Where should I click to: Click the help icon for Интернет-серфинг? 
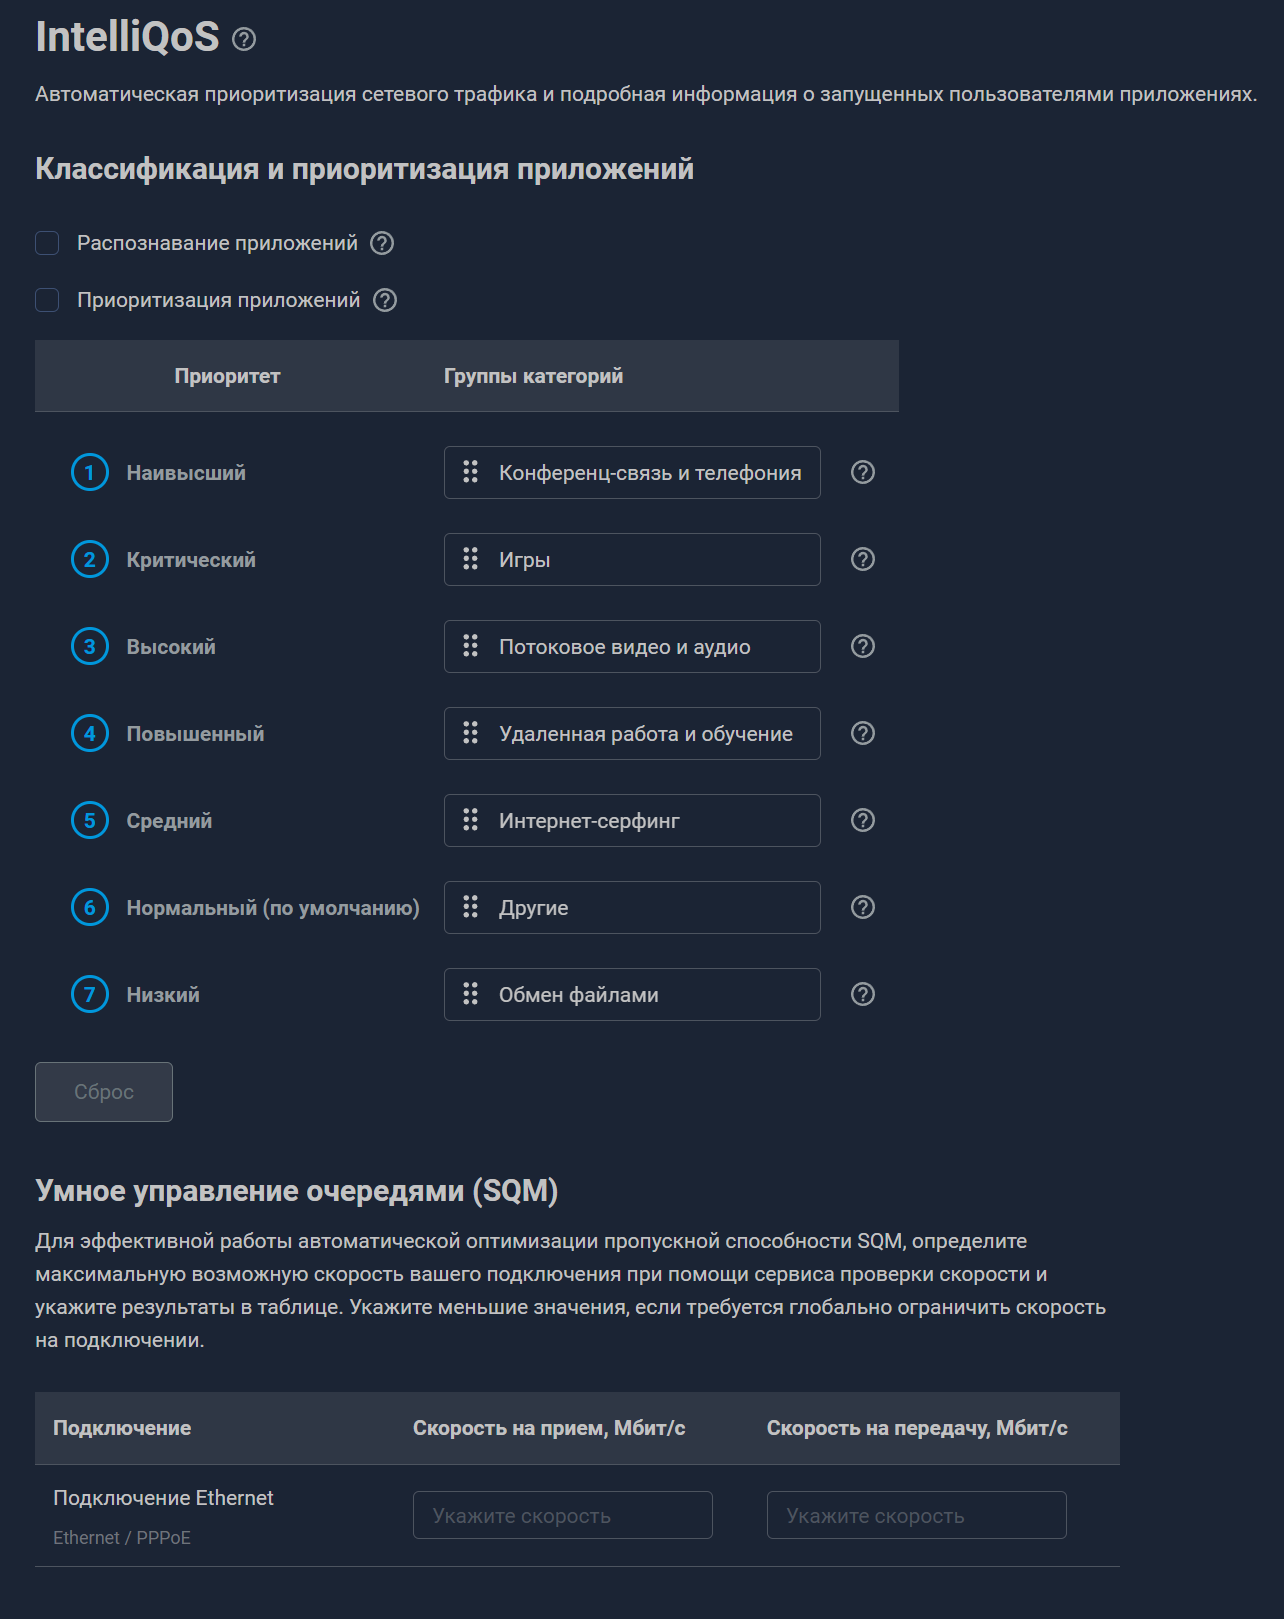point(863,820)
